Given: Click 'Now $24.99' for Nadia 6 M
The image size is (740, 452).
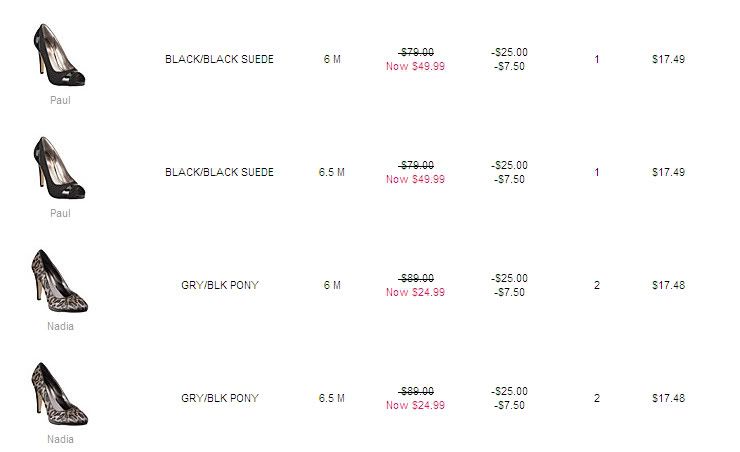Looking at the screenshot, I should coord(415,293).
